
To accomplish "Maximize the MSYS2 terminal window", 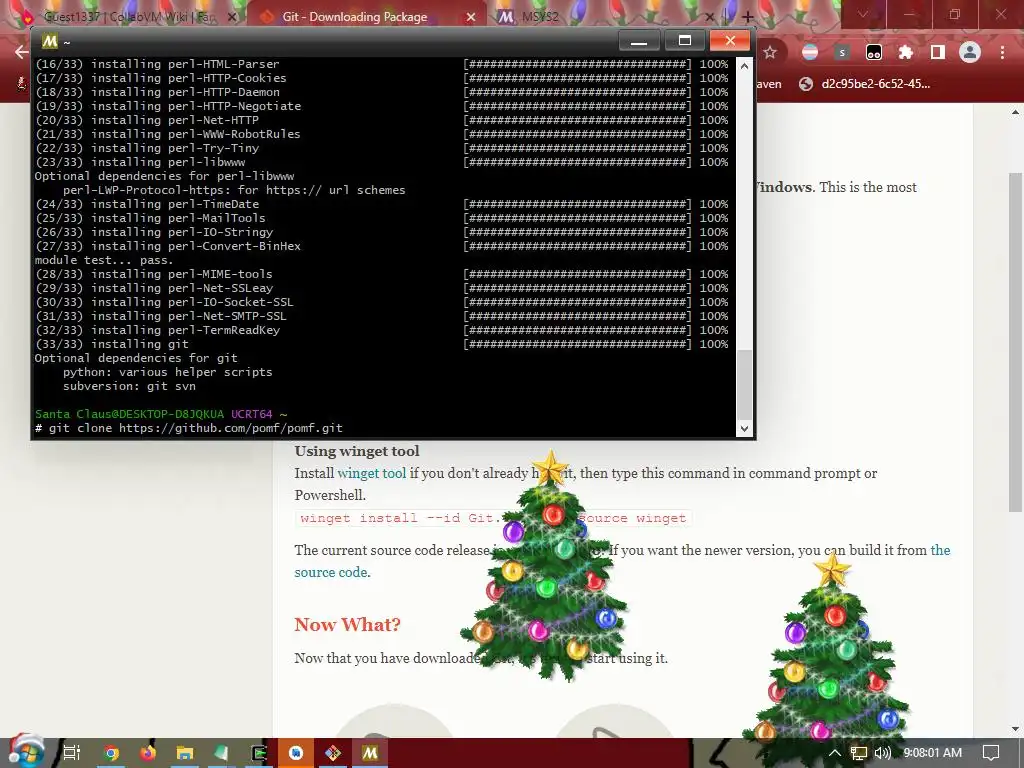I will tap(684, 41).
